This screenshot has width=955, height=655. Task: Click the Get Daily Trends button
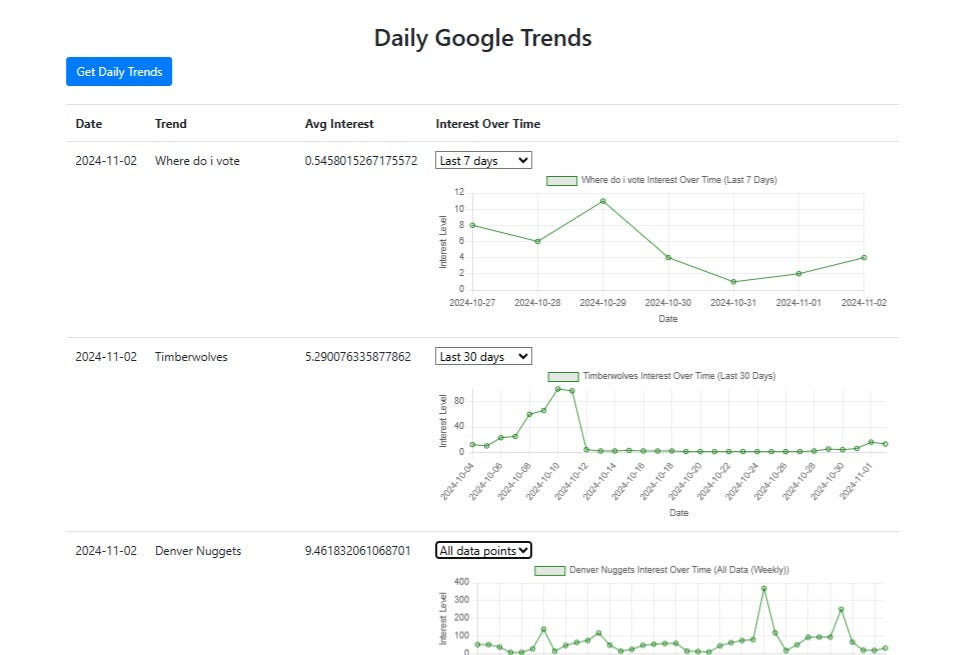(x=119, y=71)
